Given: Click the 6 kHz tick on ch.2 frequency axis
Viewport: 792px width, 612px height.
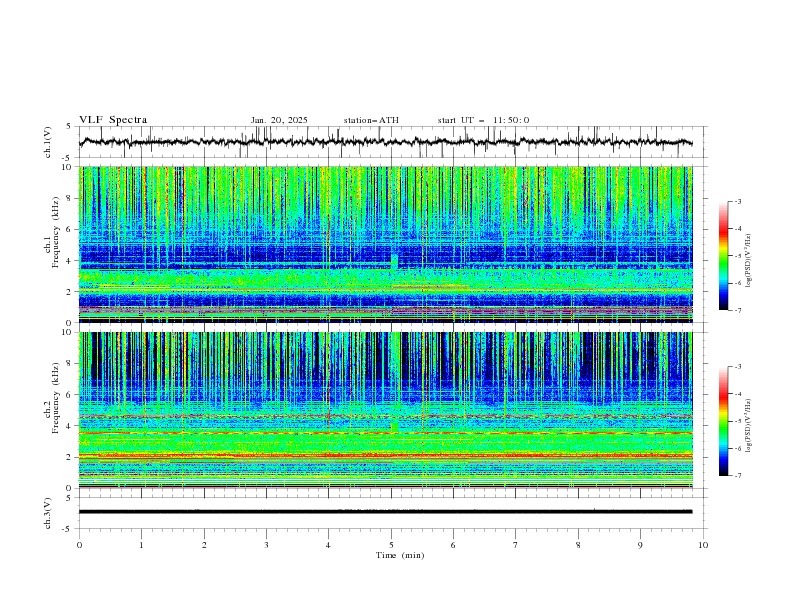Looking at the screenshot, I should point(70,395).
